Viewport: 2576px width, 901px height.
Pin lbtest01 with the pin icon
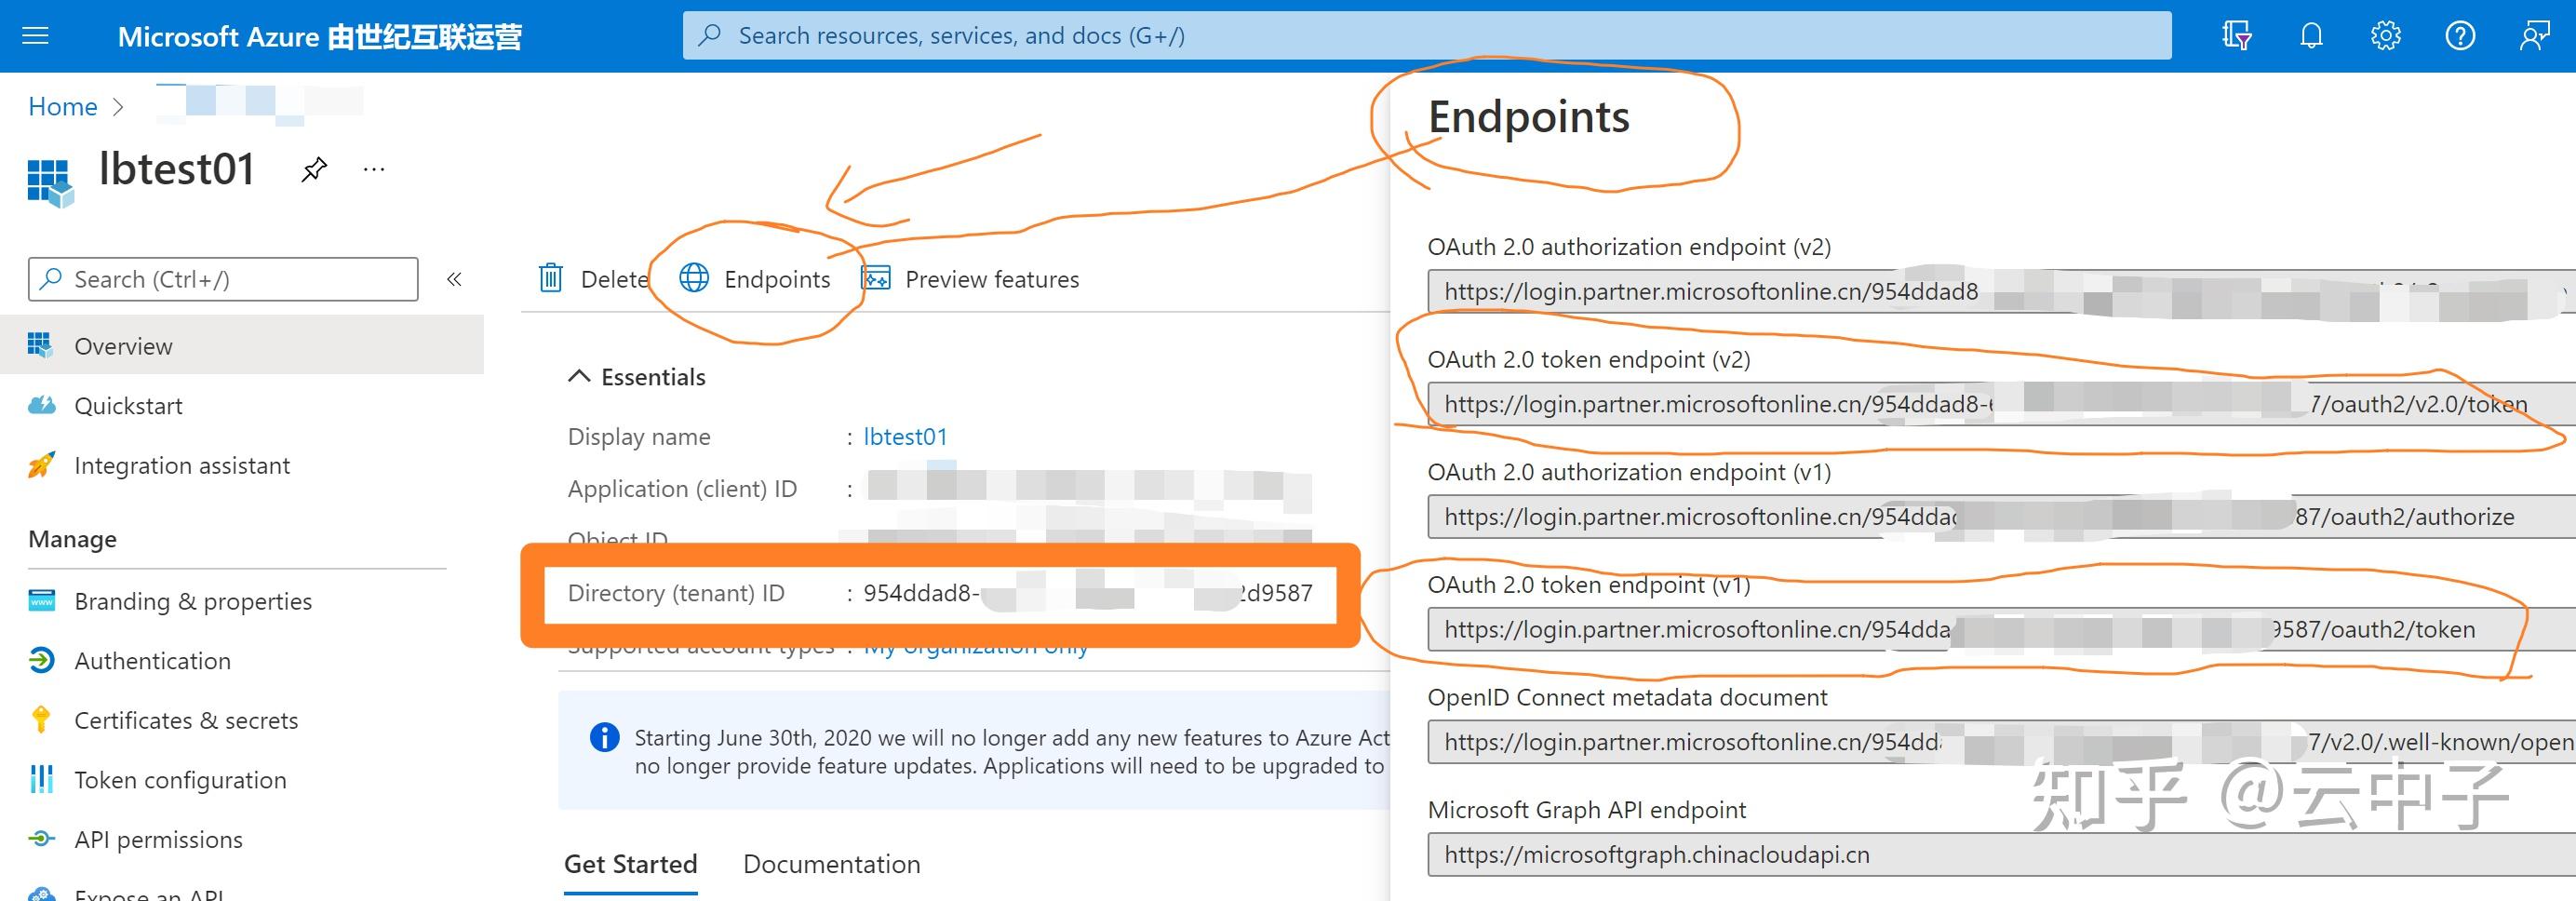314,169
